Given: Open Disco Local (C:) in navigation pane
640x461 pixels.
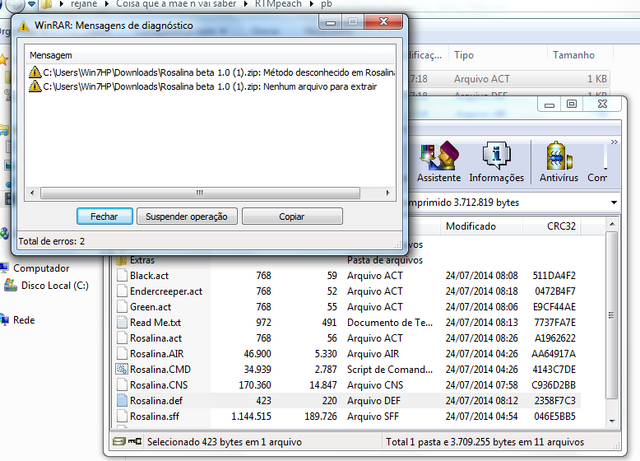Looking at the screenshot, I should pos(55,285).
